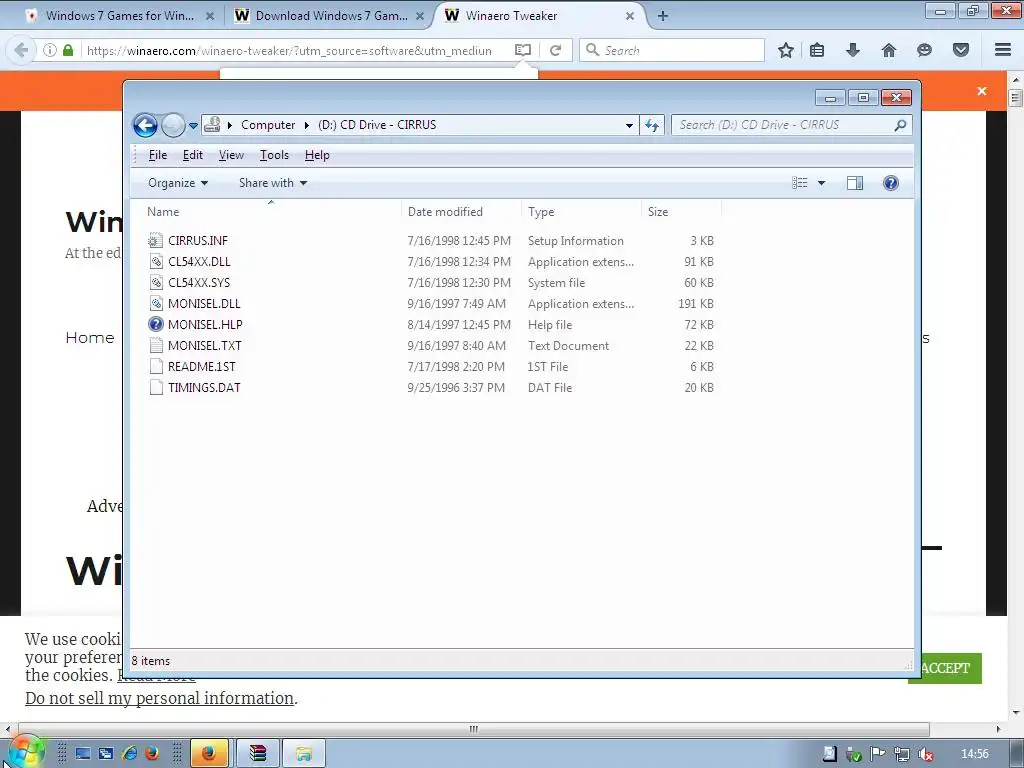Open the File menu
The width and height of the screenshot is (1024, 768).
pyautogui.click(x=157, y=155)
